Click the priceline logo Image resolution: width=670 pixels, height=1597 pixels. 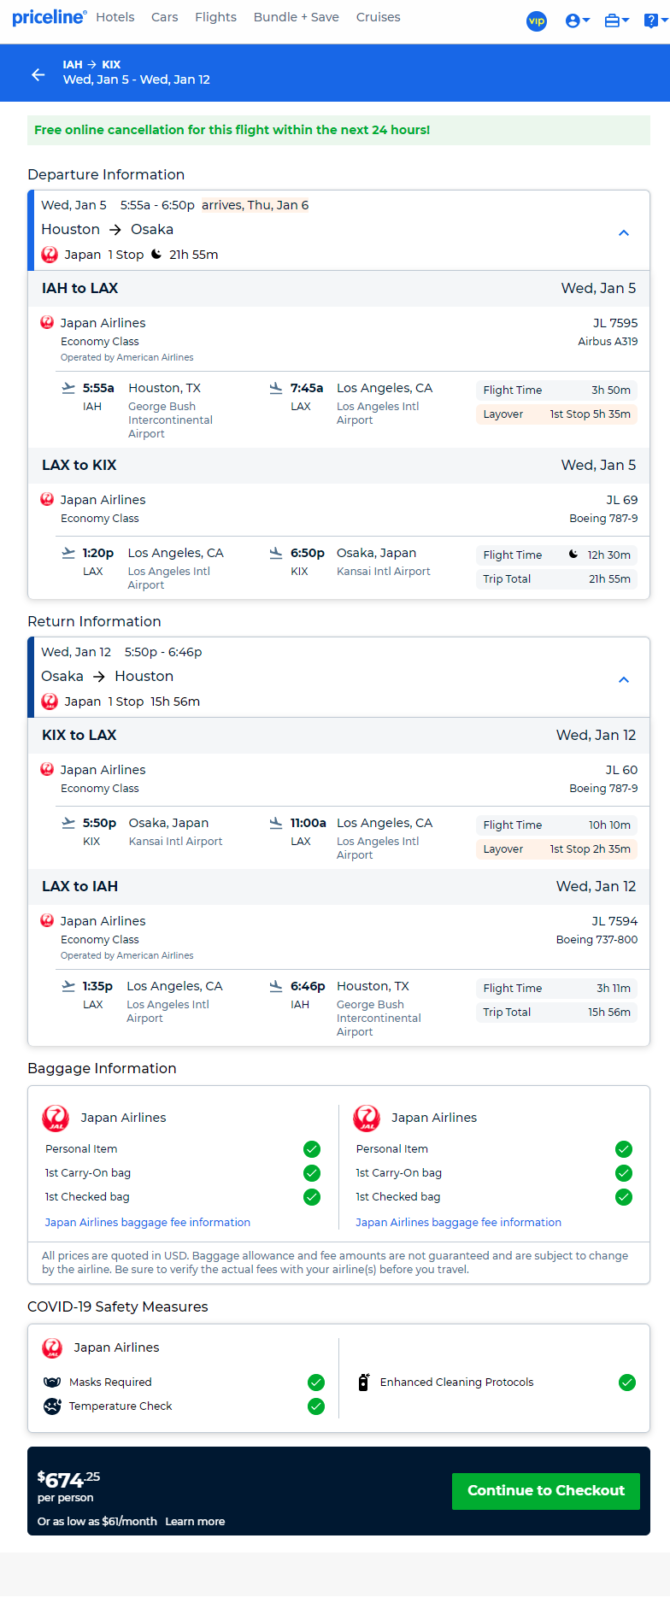coord(49,18)
